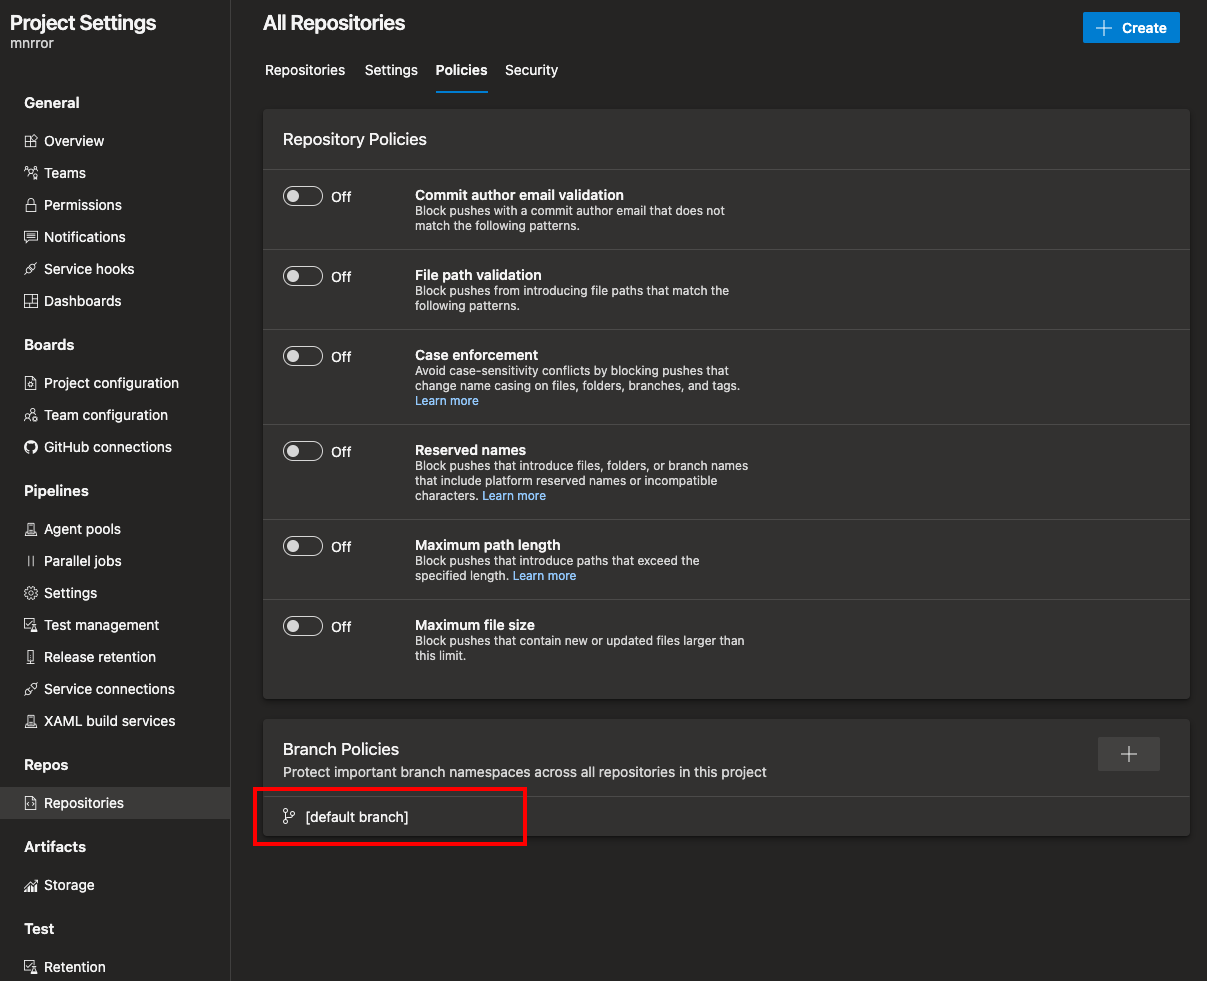The image size is (1207, 981).
Task: Click the Project Settings heading
Action: 83,23
